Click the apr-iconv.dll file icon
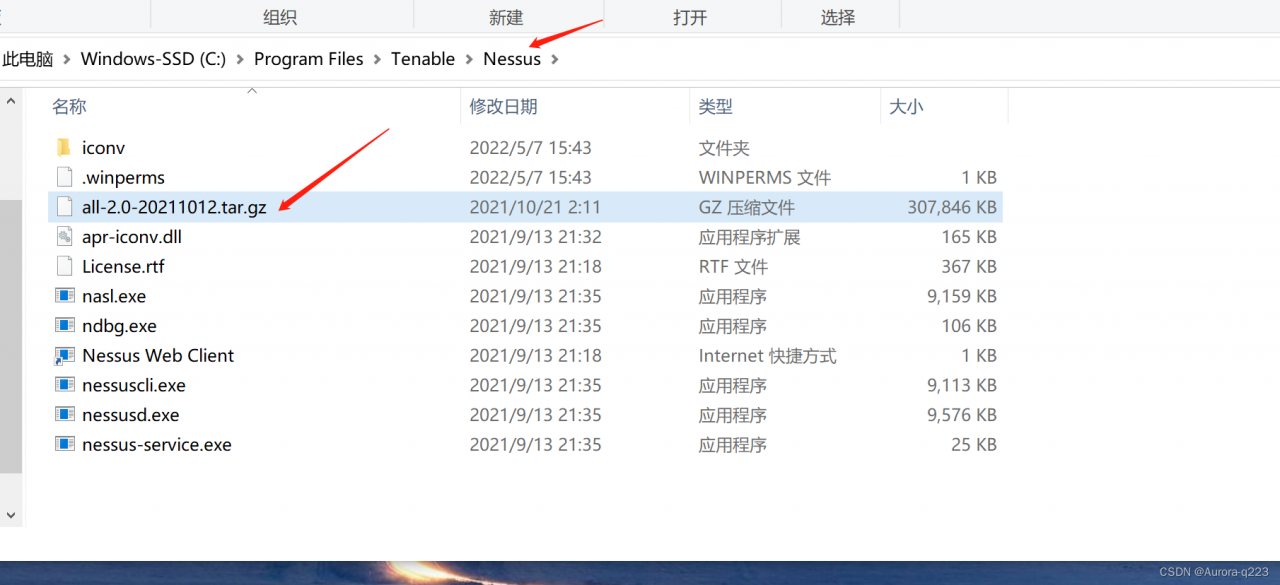The image size is (1280, 585). [65, 237]
